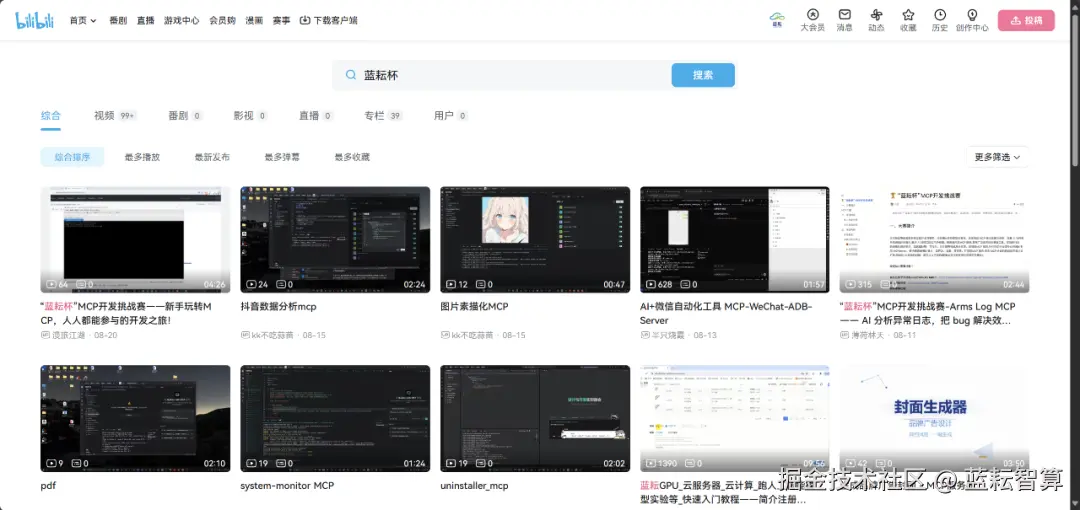Switch to the 专栏 39 tab

(383, 116)
